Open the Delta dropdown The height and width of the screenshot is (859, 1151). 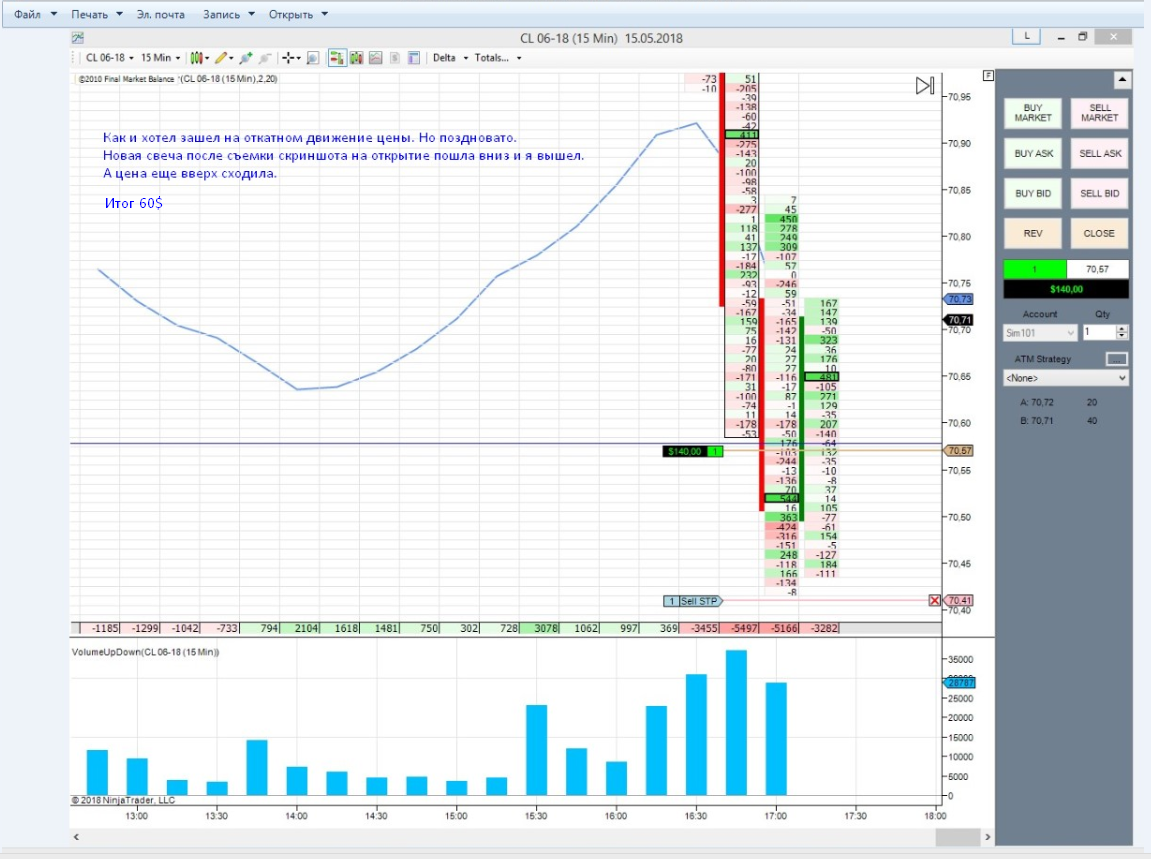point(450,58)
